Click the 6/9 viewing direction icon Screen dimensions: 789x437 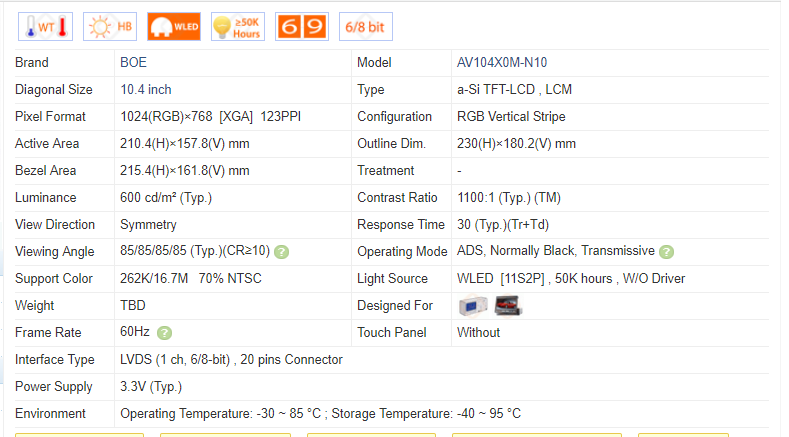302,27
